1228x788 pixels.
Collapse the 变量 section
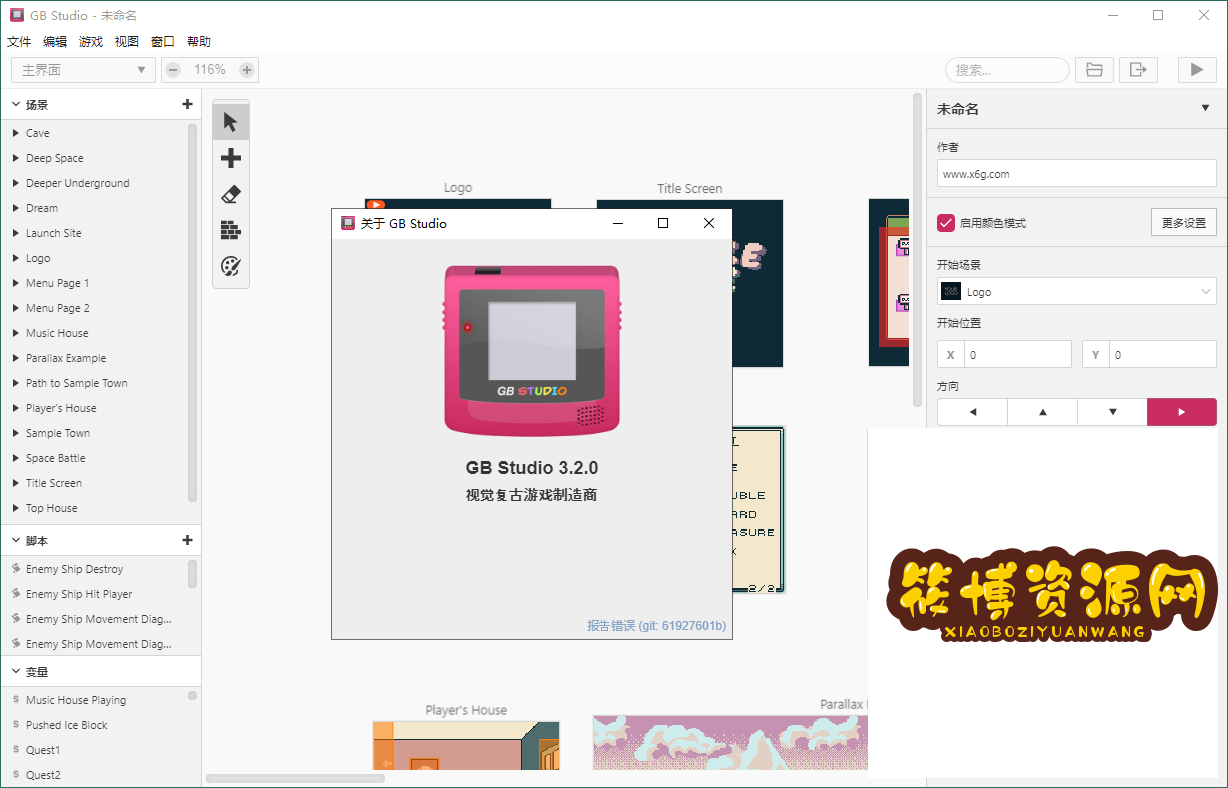coord(16,672)
